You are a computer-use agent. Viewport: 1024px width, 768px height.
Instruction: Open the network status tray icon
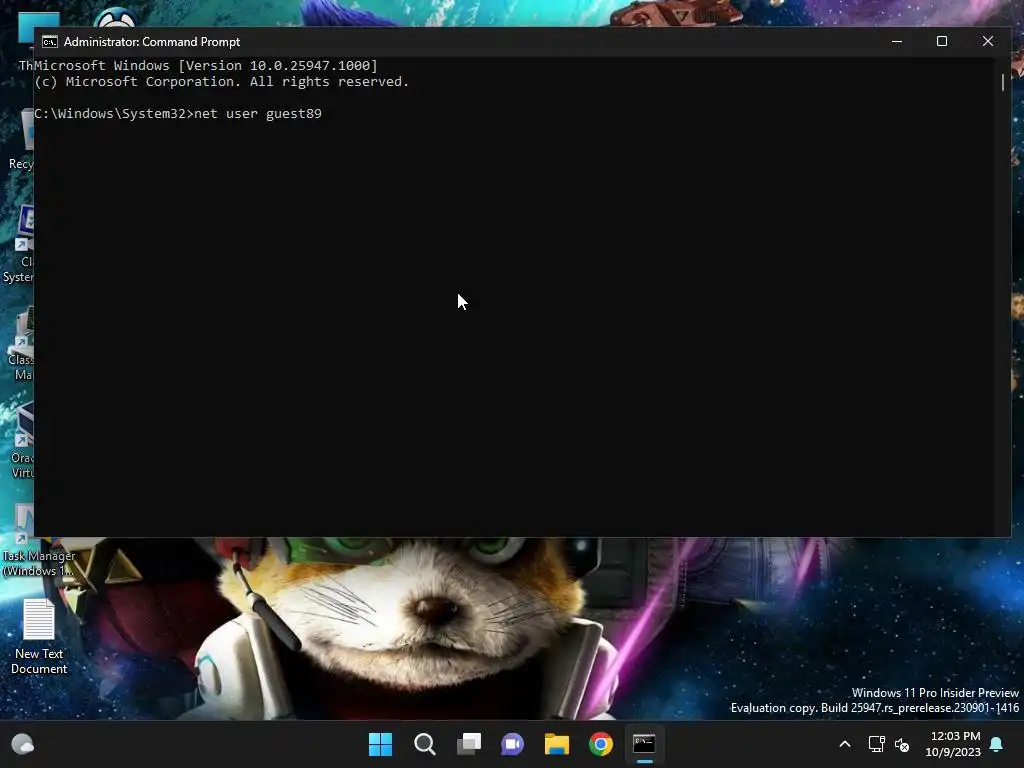876,744
